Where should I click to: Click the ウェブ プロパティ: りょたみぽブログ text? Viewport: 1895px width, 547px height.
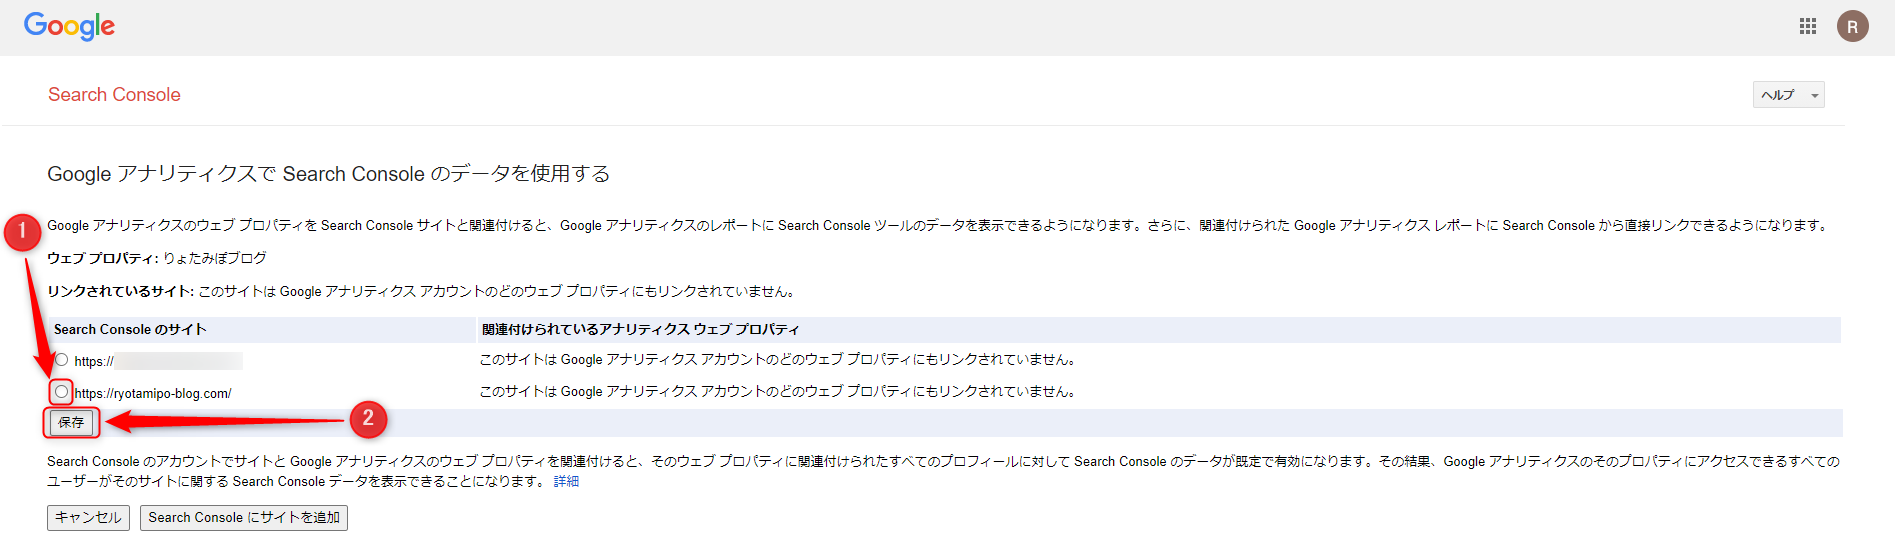(x=156, y=258)
